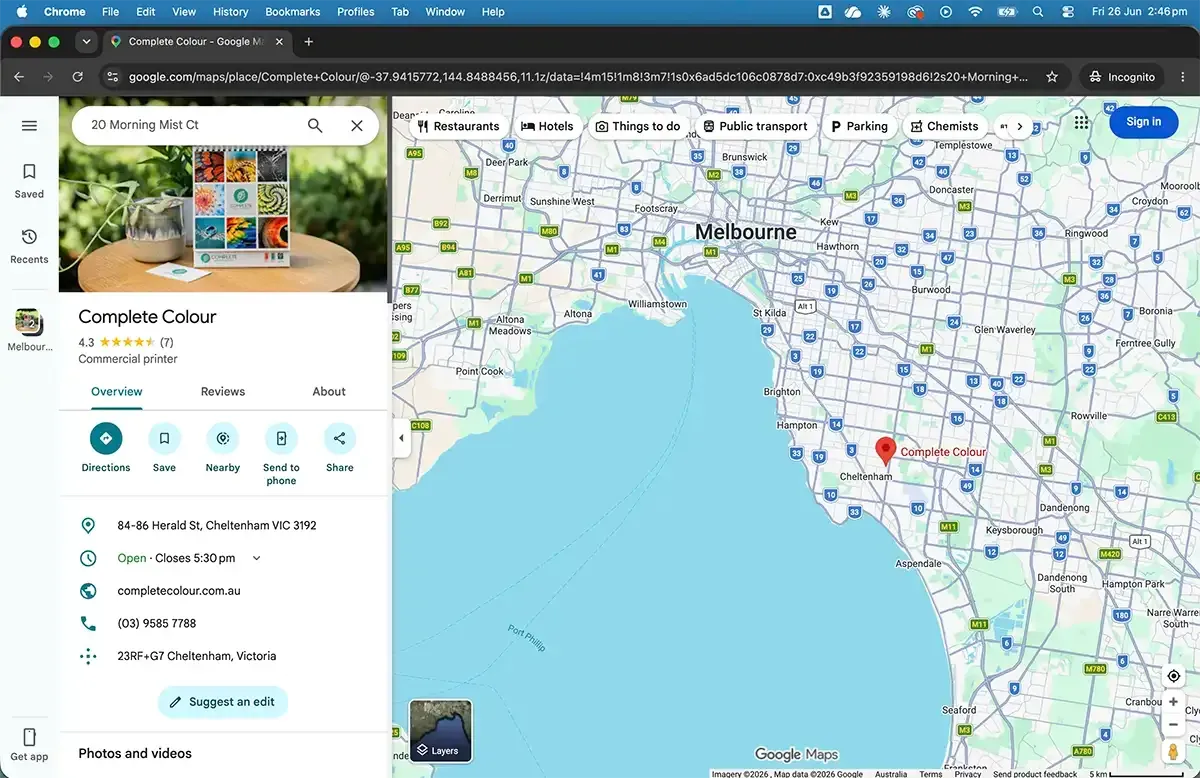Go back with browser back arrow
1200x778 pixels.
click(19, 77)
